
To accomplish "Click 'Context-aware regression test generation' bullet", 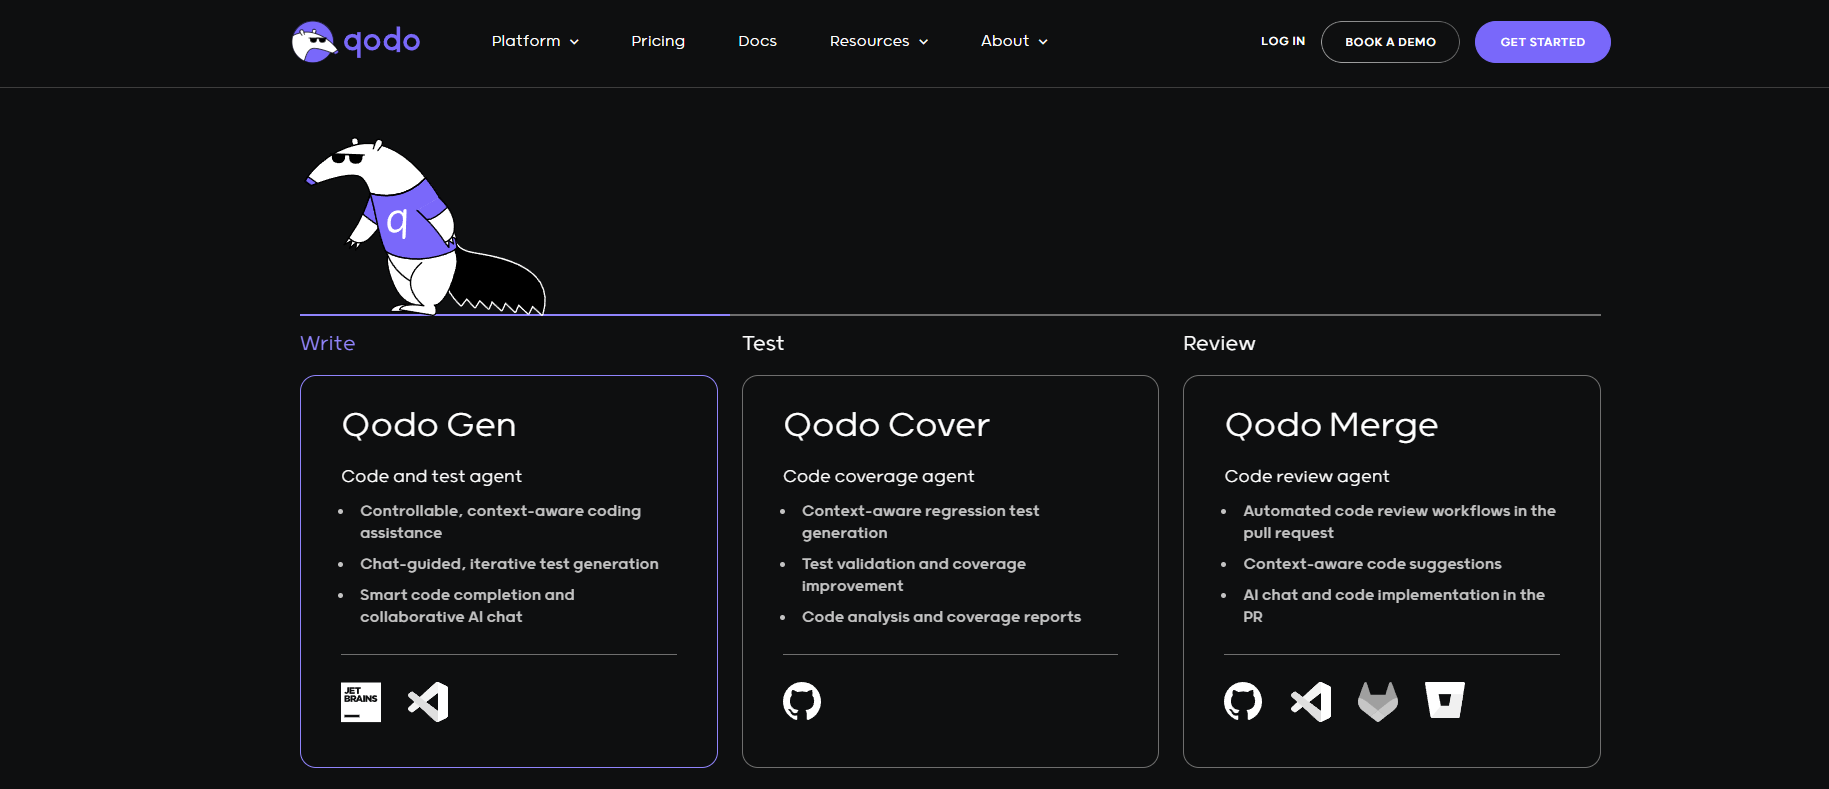I will 920,522.
